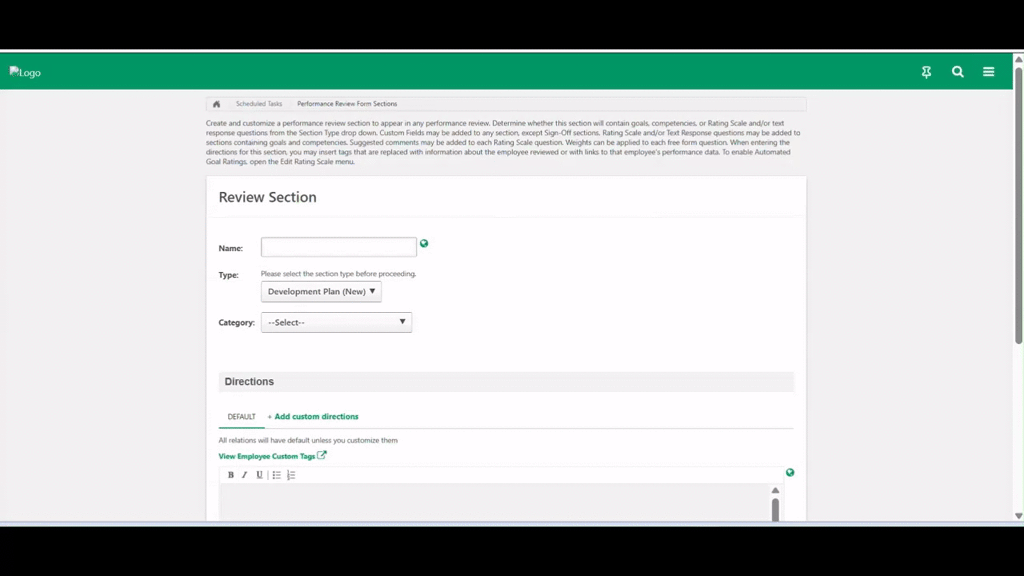Select the DEFAULT directions tab

[241, 417]
